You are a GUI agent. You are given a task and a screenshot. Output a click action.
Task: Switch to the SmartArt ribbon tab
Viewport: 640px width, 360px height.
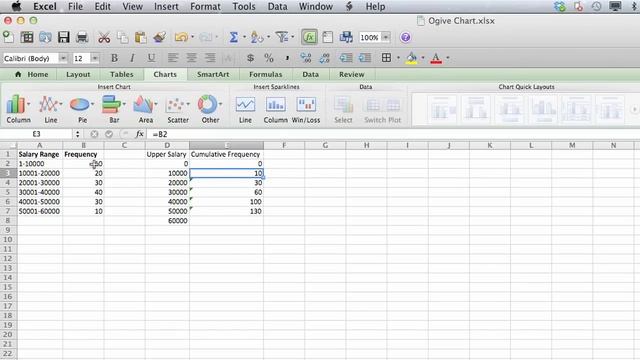click(213, 74)
